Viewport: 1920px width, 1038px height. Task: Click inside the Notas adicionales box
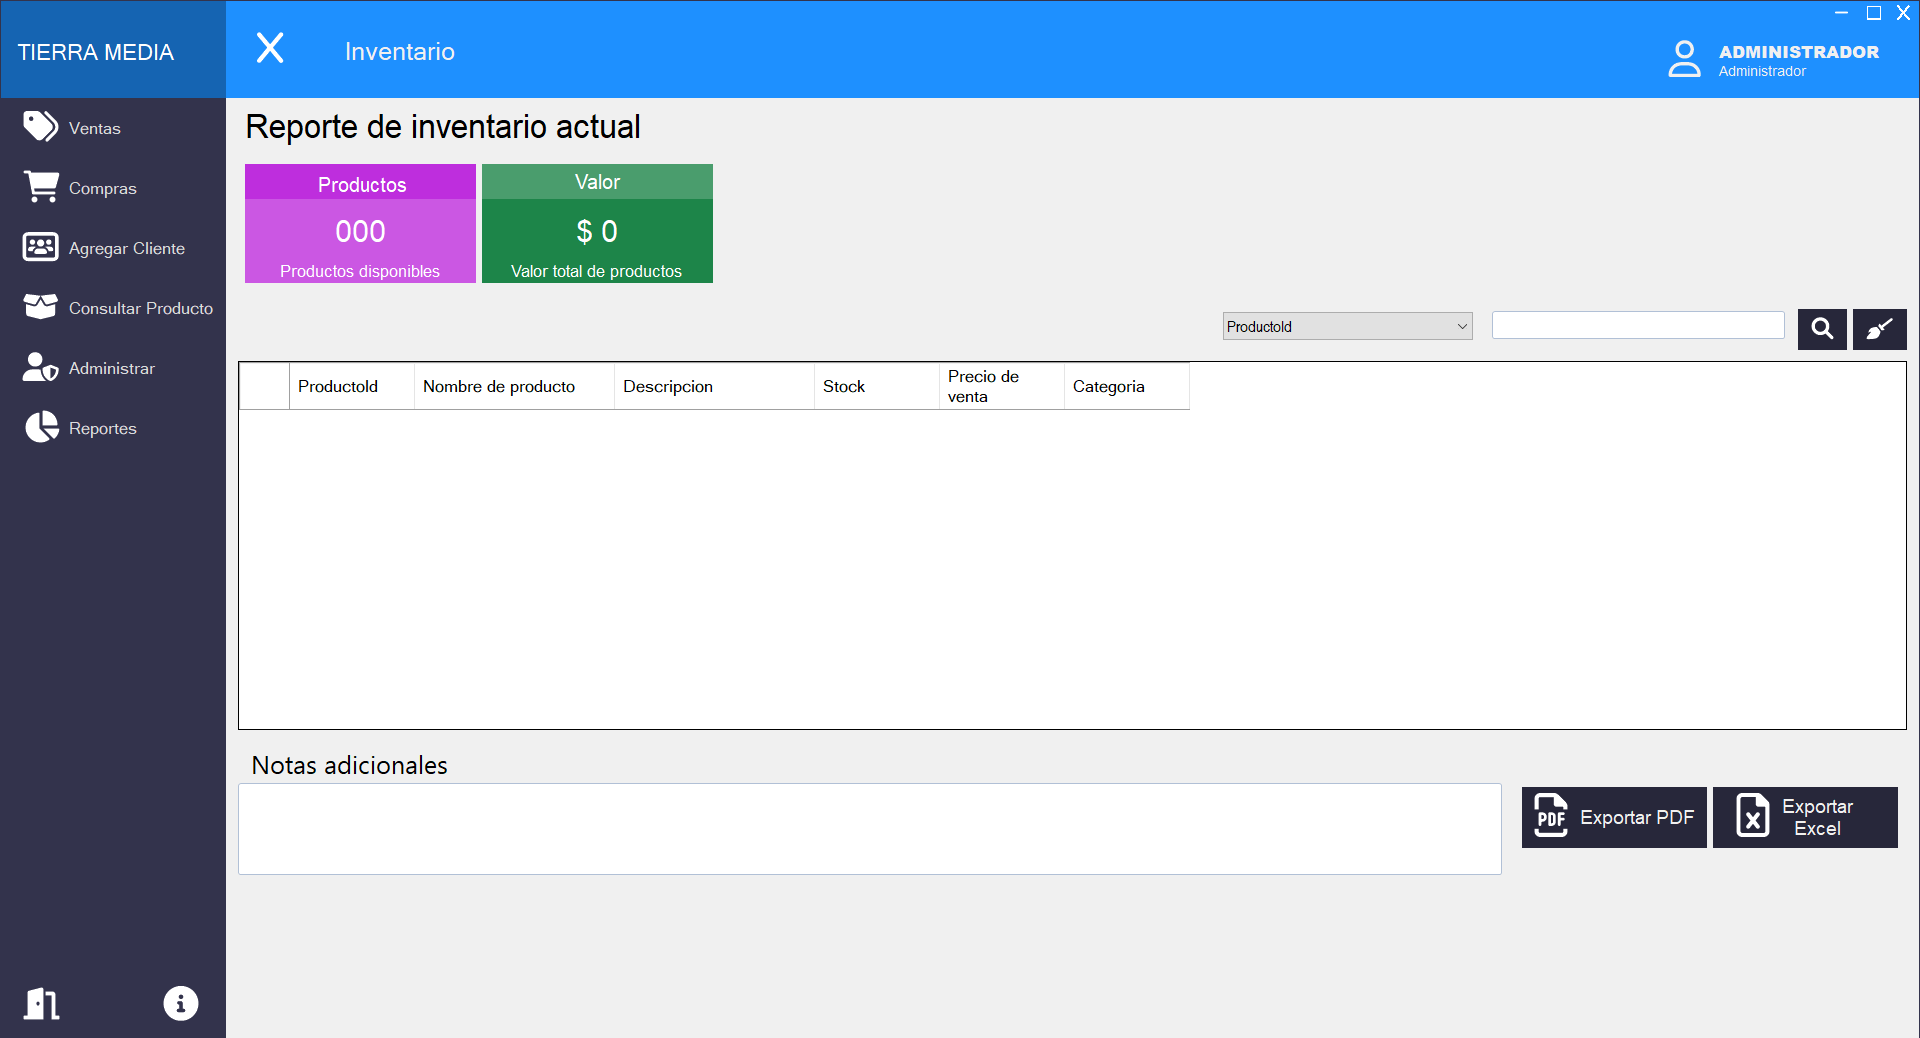[x=870, y=829]
